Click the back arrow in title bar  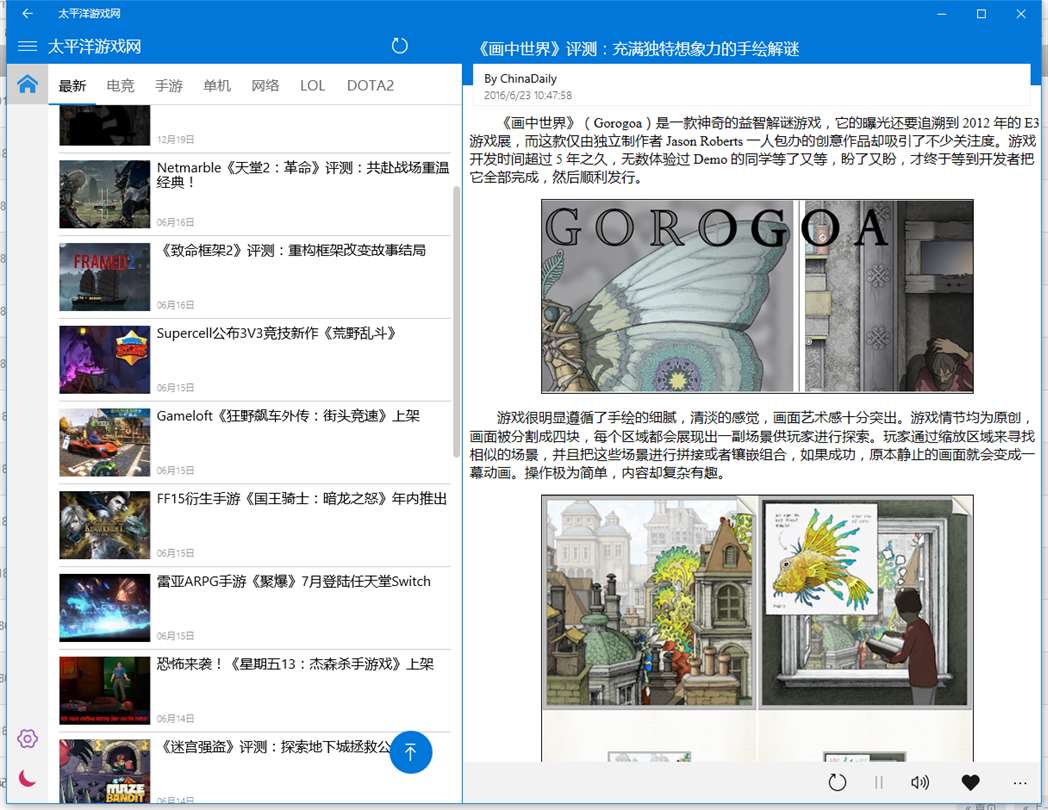tap(27, 13)
